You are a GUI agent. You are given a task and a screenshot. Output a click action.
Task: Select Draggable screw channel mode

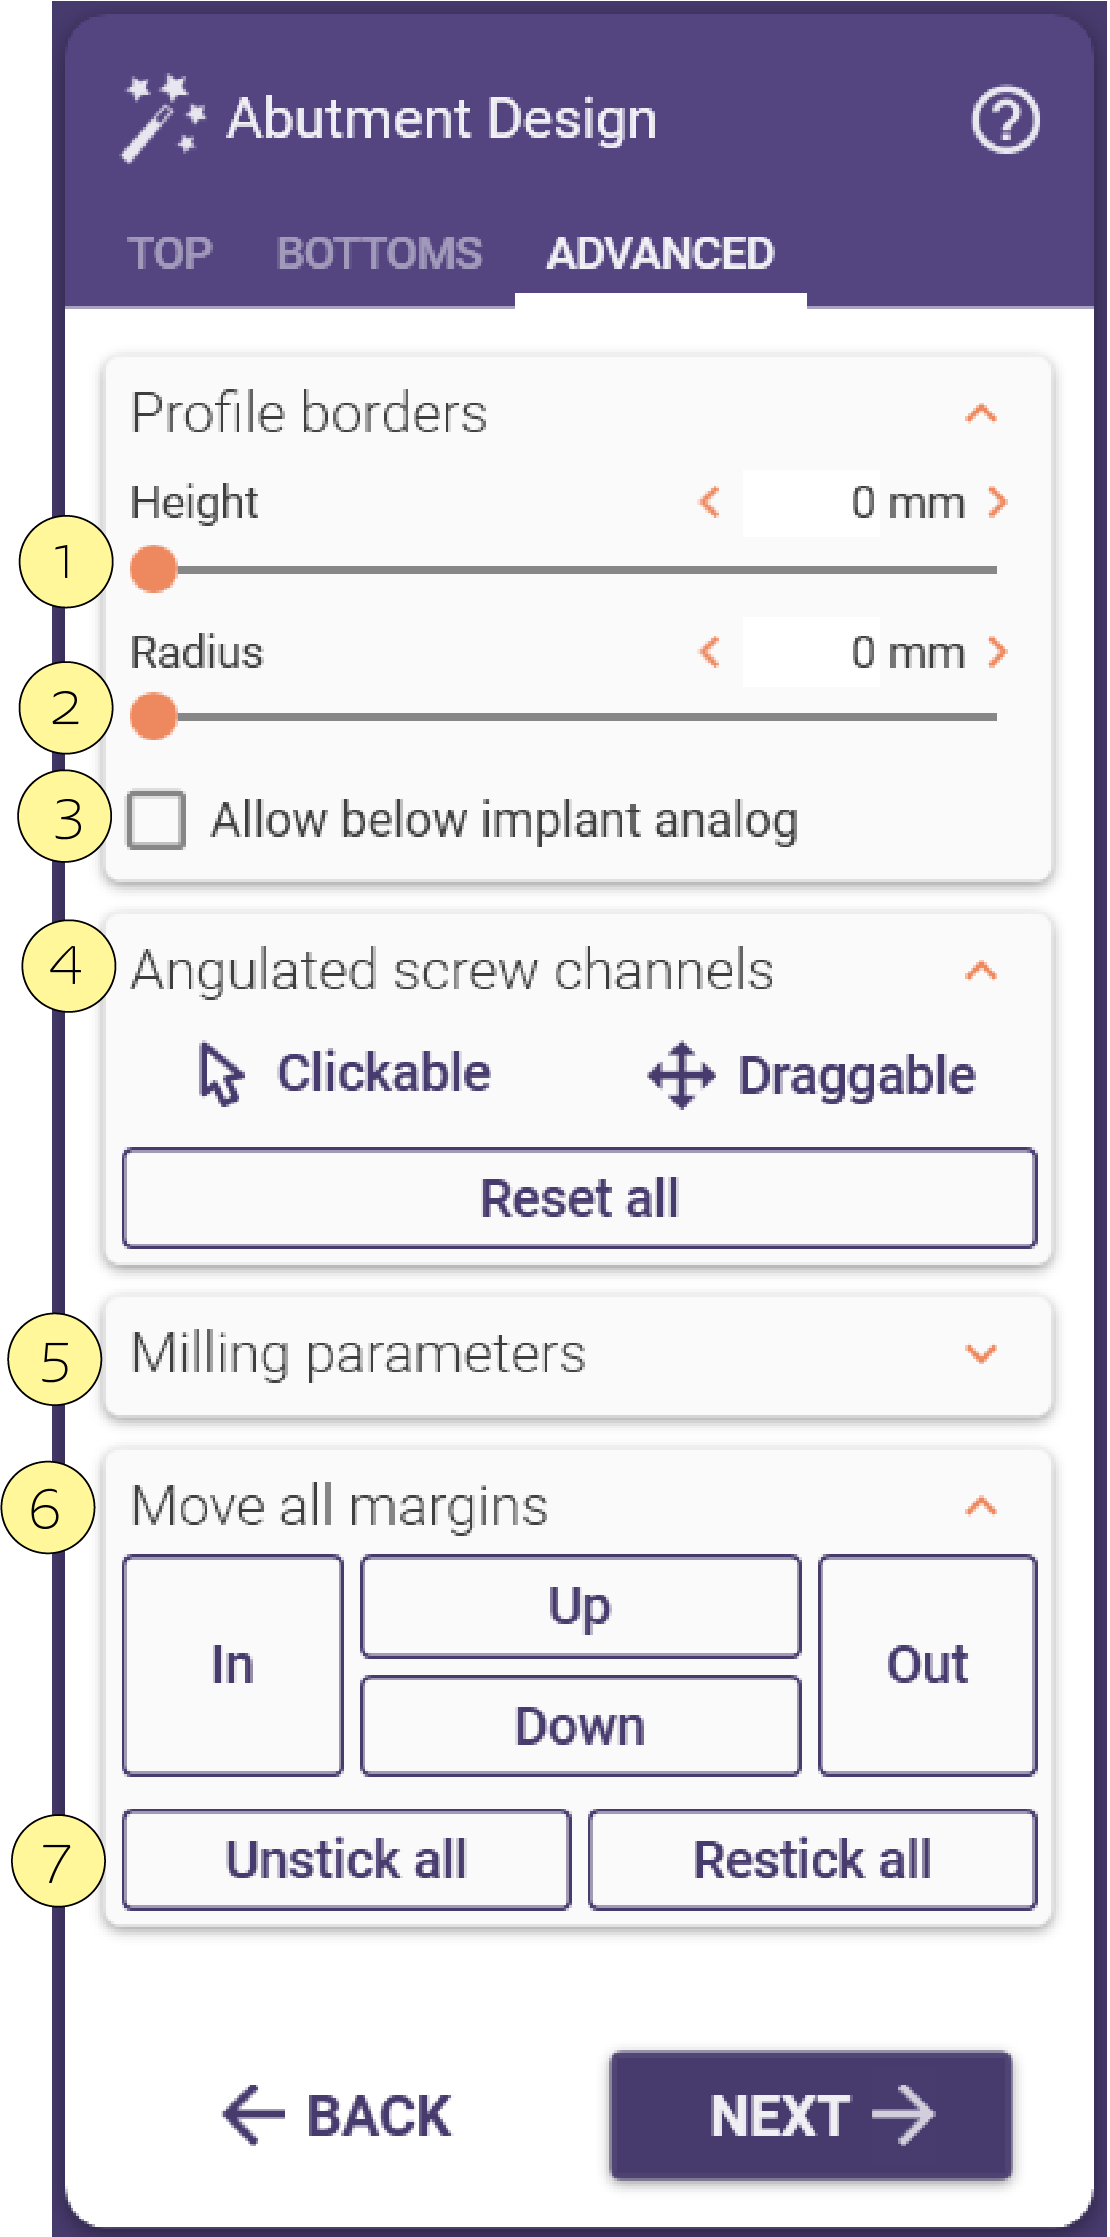[x=811, y=1076]
